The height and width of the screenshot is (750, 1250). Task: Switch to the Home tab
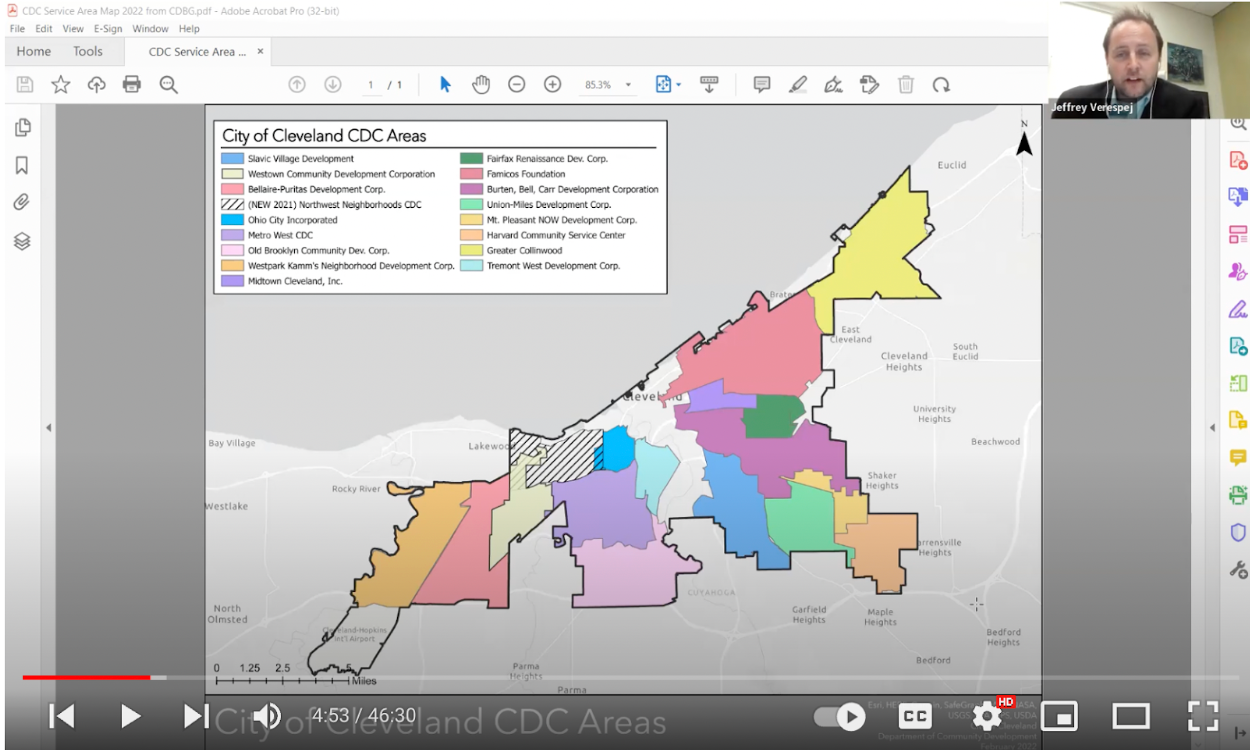click(34, 52)
